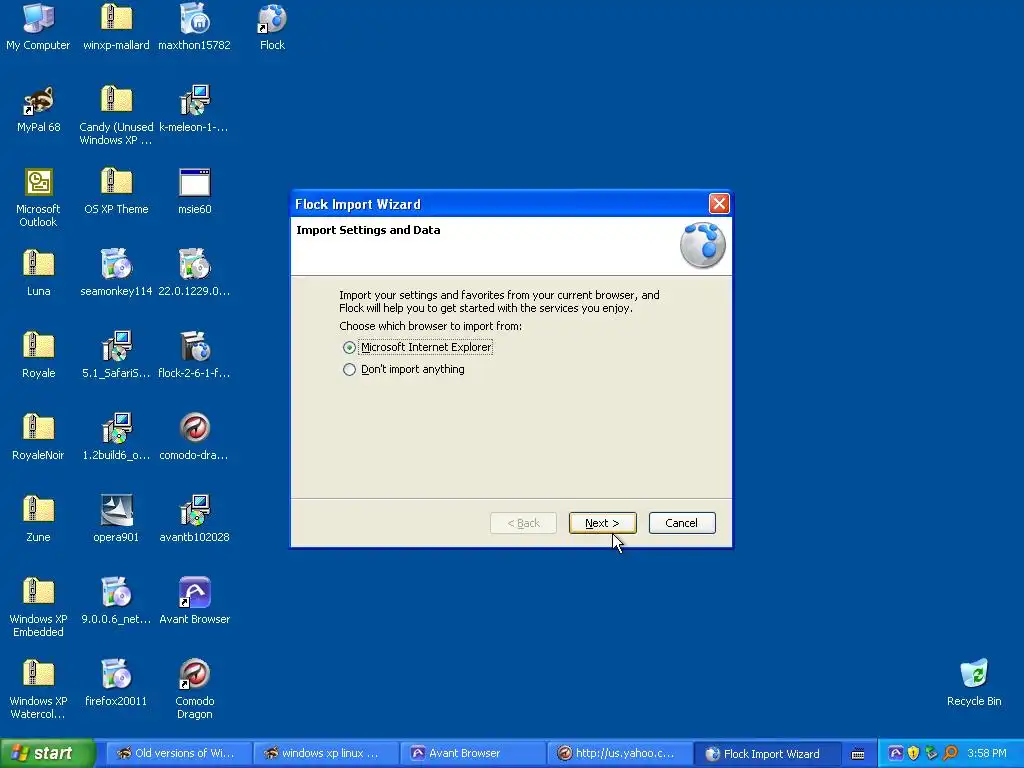This screenshot has height=768, width=1024.
Task: Cancel the Flock Import Wizard
Action: [x=682, y=523]
